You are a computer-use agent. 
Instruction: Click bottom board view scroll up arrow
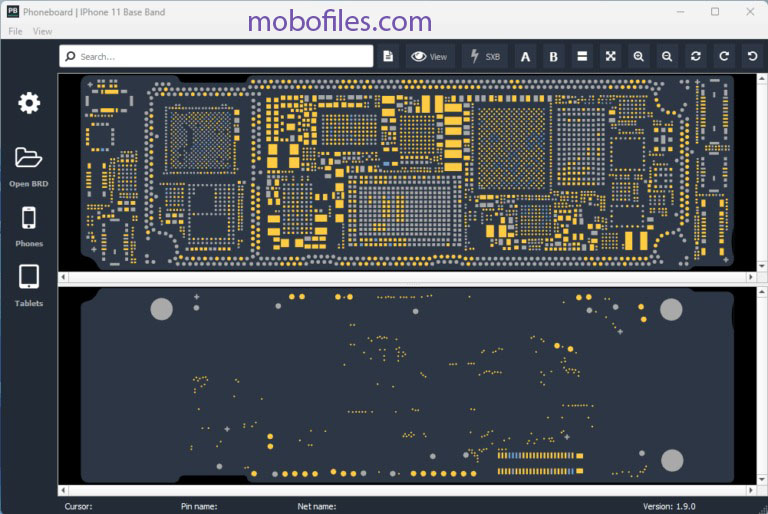pyautogui.click(x=762, y=292)
